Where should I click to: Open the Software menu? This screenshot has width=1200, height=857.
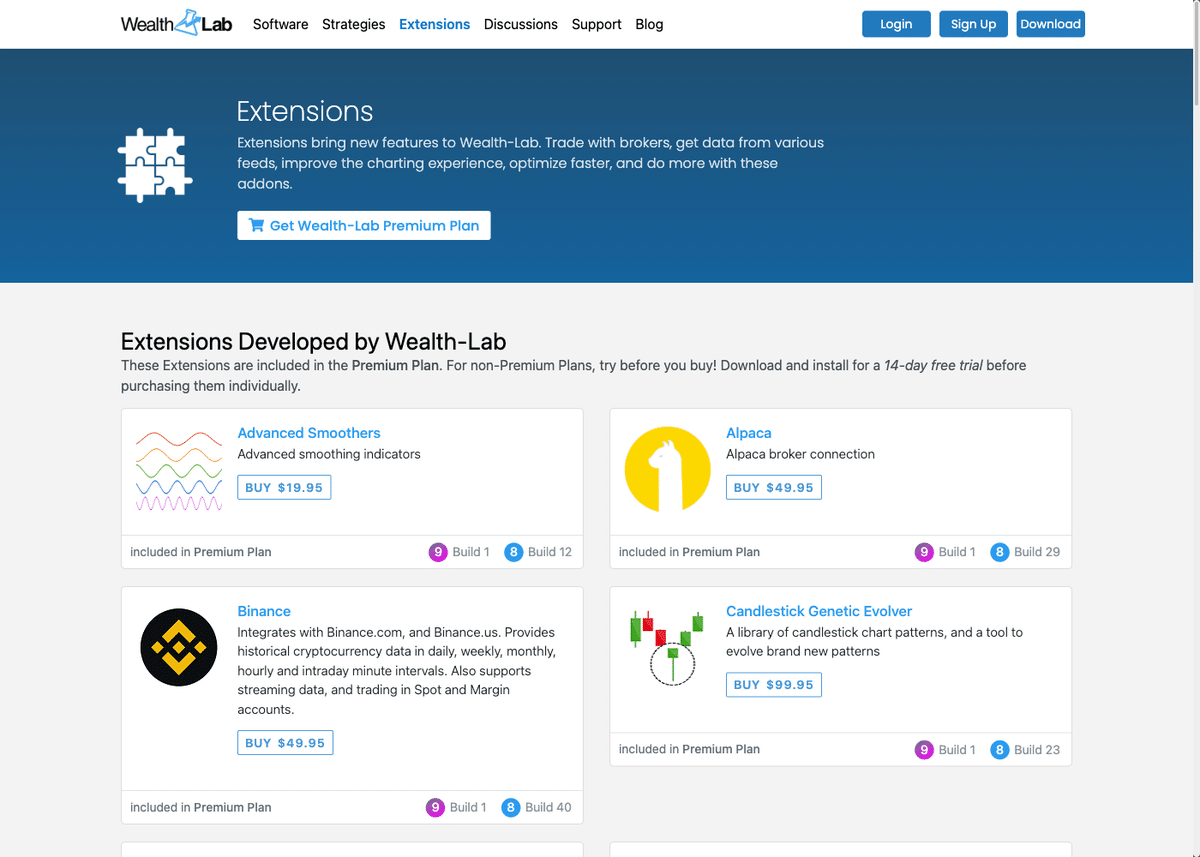click(280, 24)
